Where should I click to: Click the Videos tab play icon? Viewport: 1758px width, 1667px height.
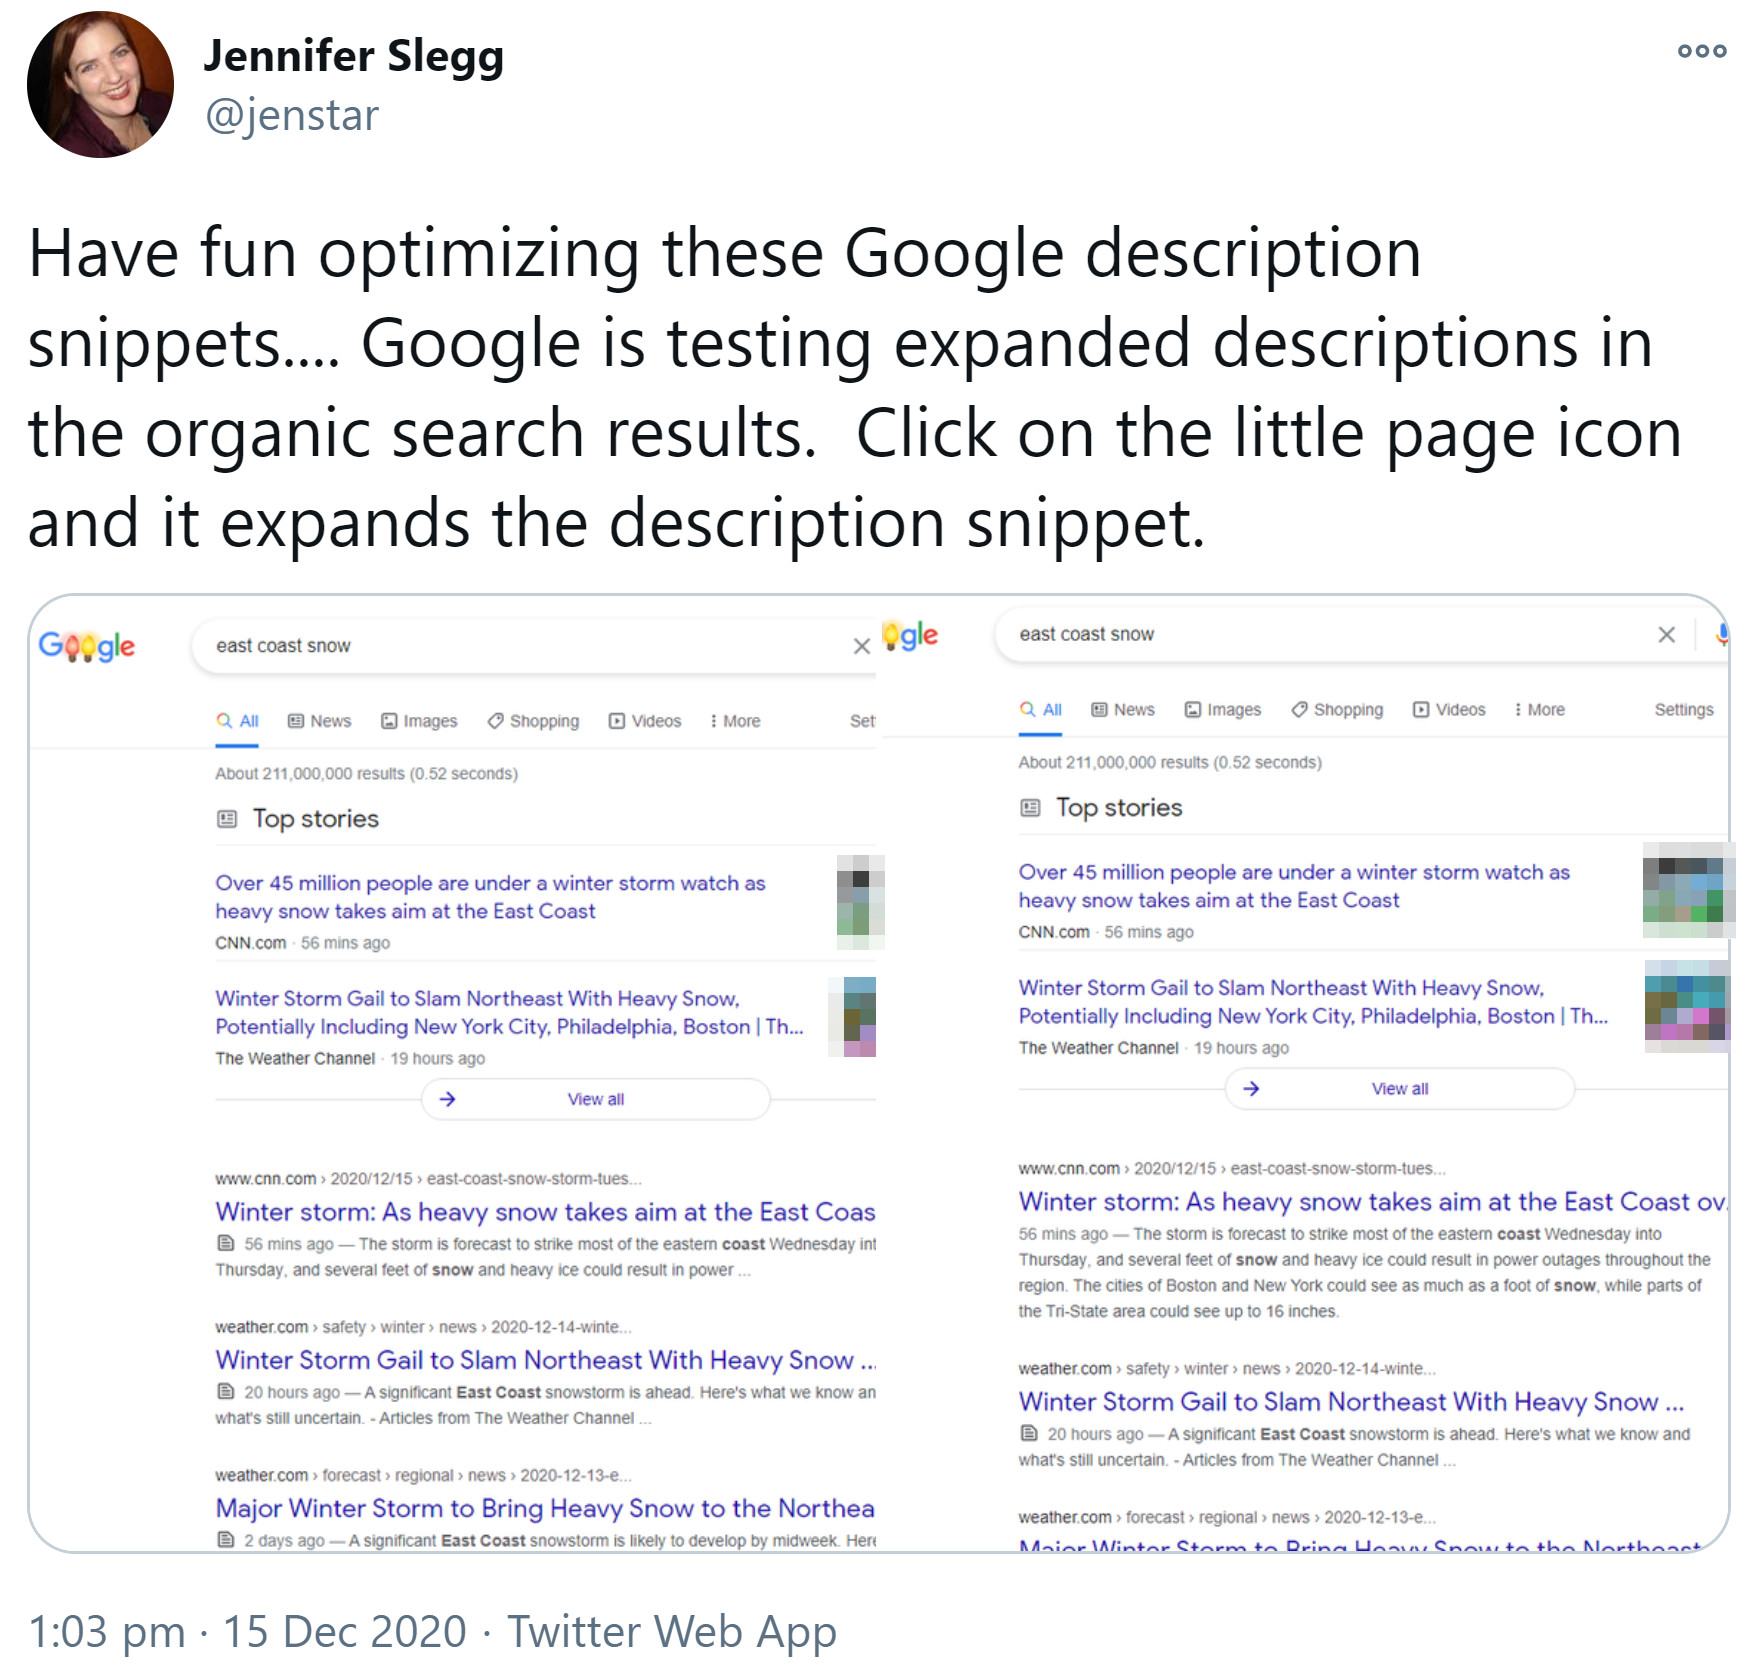click(x=617, y=720)
